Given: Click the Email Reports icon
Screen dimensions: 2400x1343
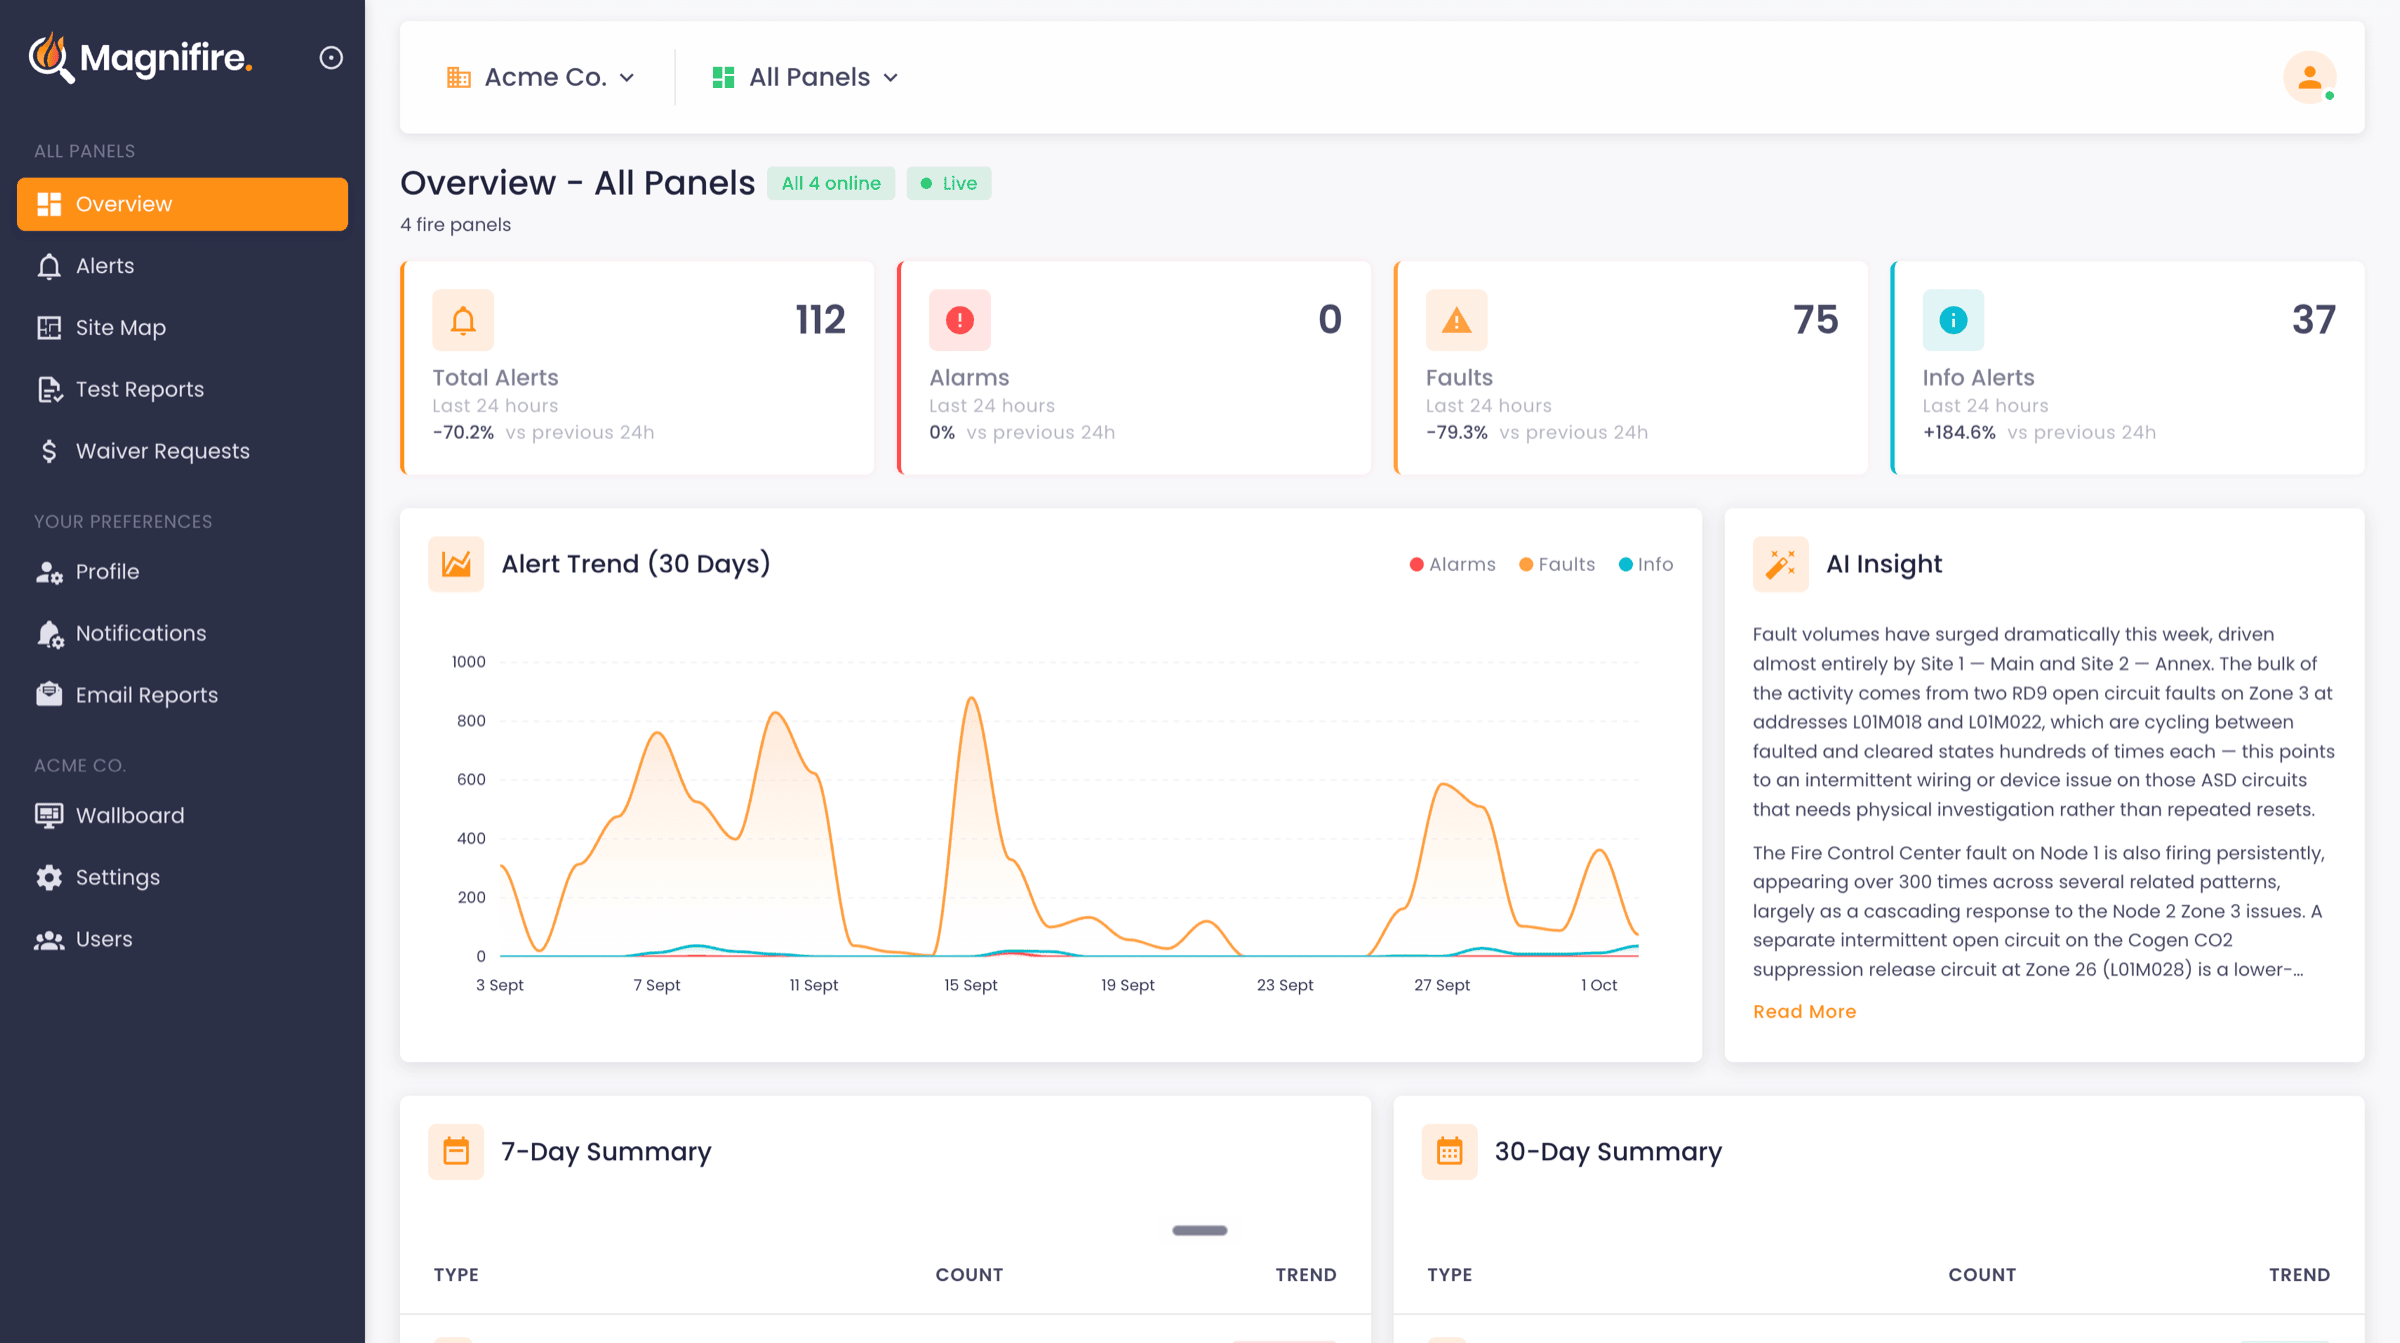Looking at the screenshot, I should (x=49, y=695).
